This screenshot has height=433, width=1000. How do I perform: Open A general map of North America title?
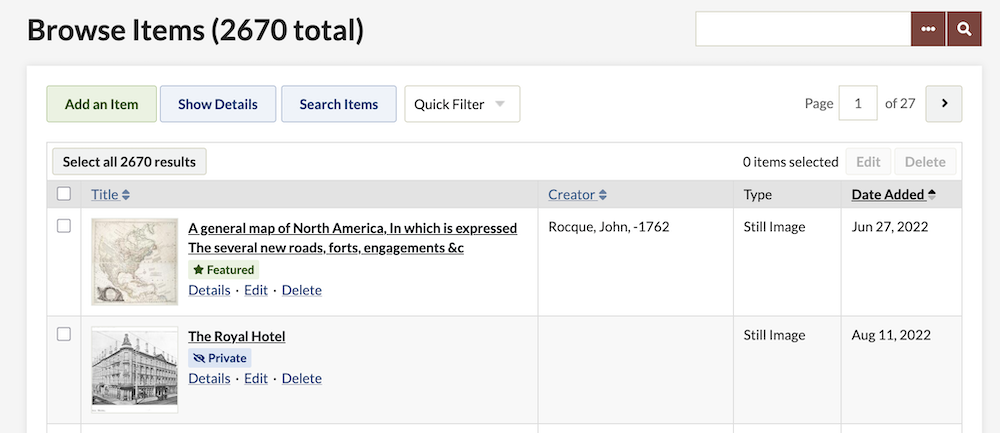click(x=353, y=238)
